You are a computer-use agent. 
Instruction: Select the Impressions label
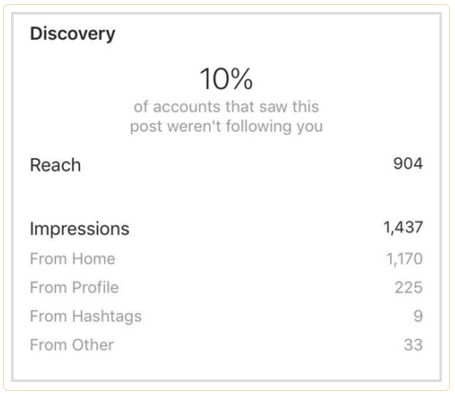click(x=79, y=229)
